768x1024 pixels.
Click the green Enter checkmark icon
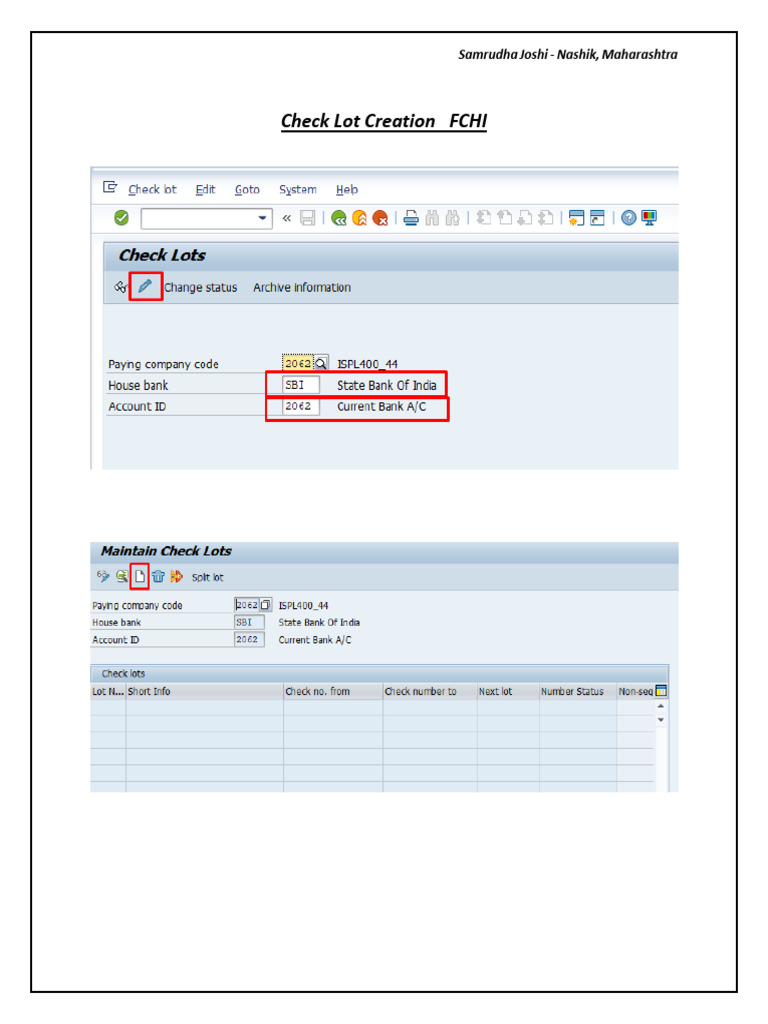pos(121,217)
